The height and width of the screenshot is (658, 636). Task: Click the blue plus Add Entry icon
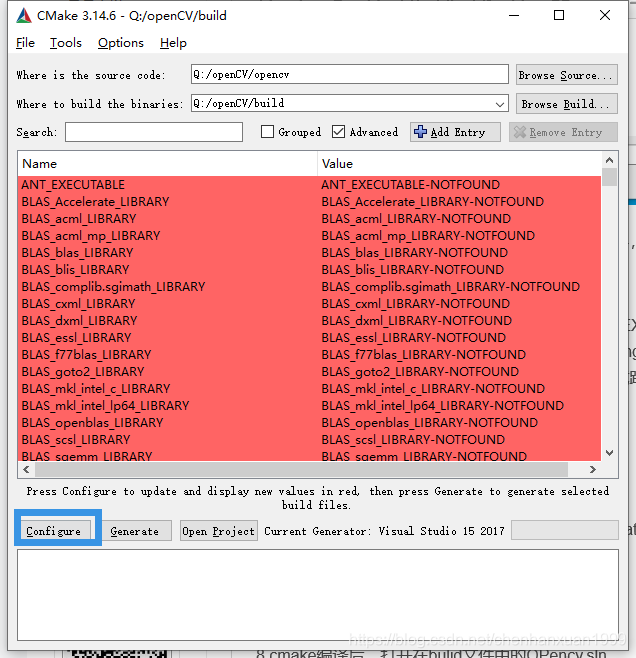click(420, 132)
